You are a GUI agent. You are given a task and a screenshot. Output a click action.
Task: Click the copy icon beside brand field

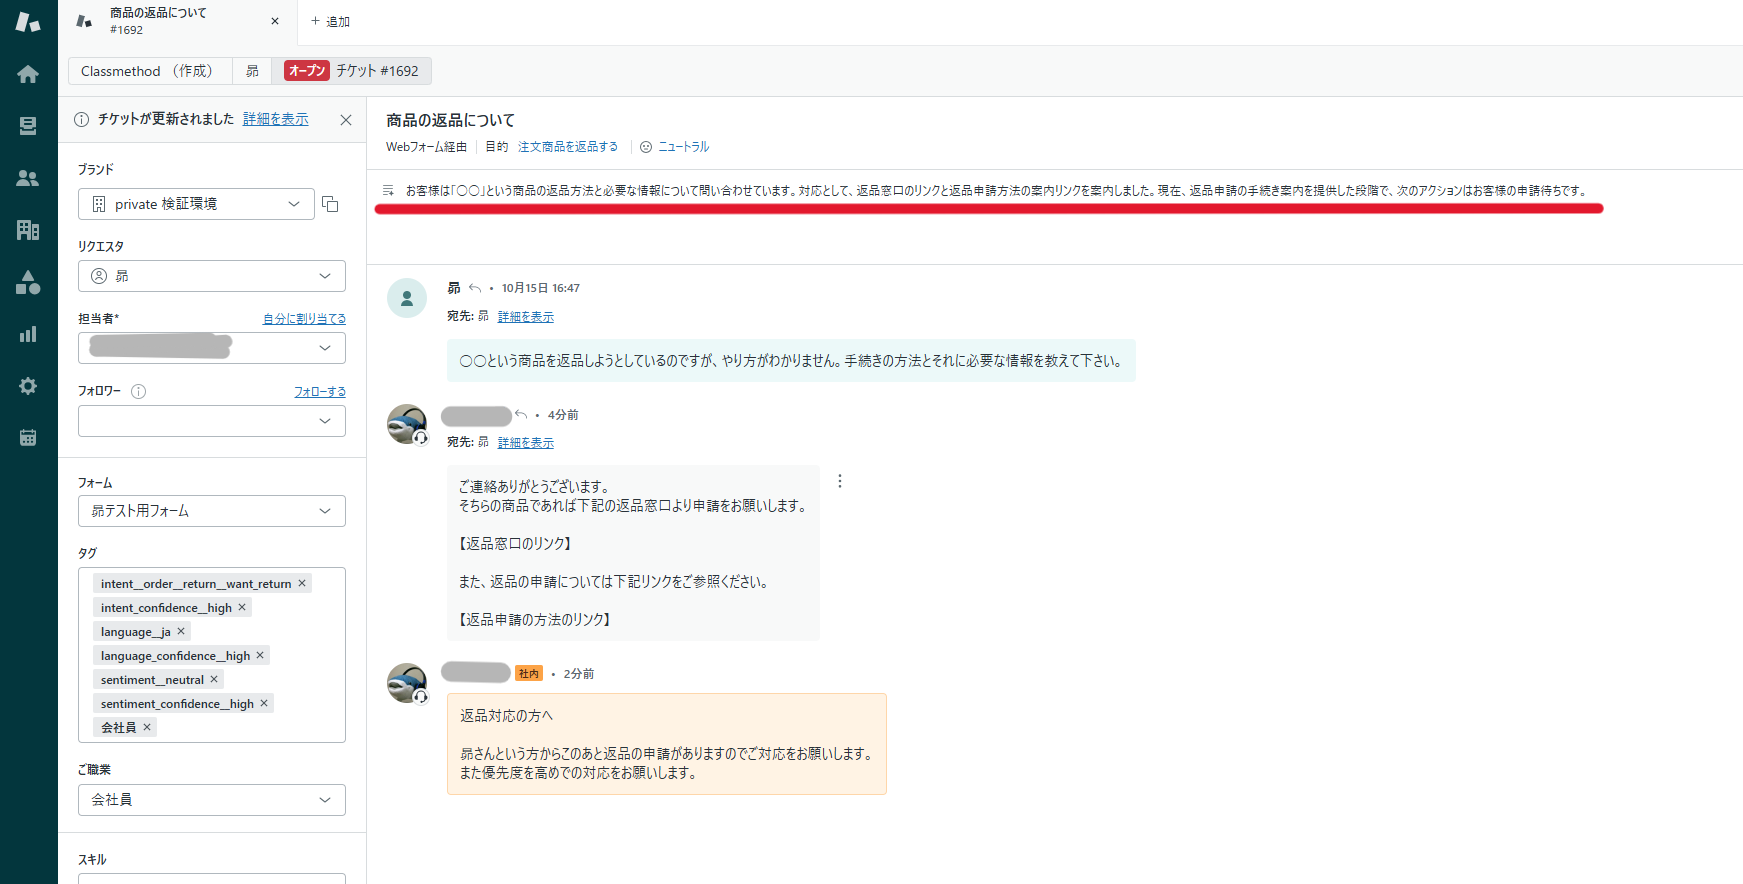(330, 204)
